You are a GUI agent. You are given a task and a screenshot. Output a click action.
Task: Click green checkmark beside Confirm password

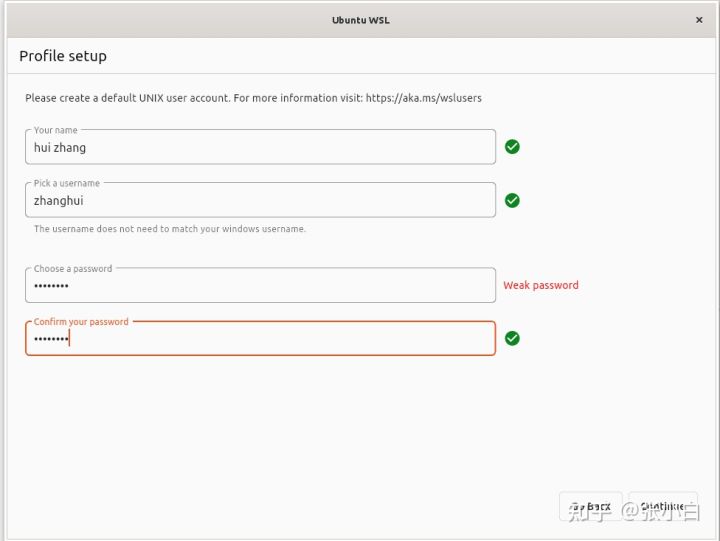[512, 338]
